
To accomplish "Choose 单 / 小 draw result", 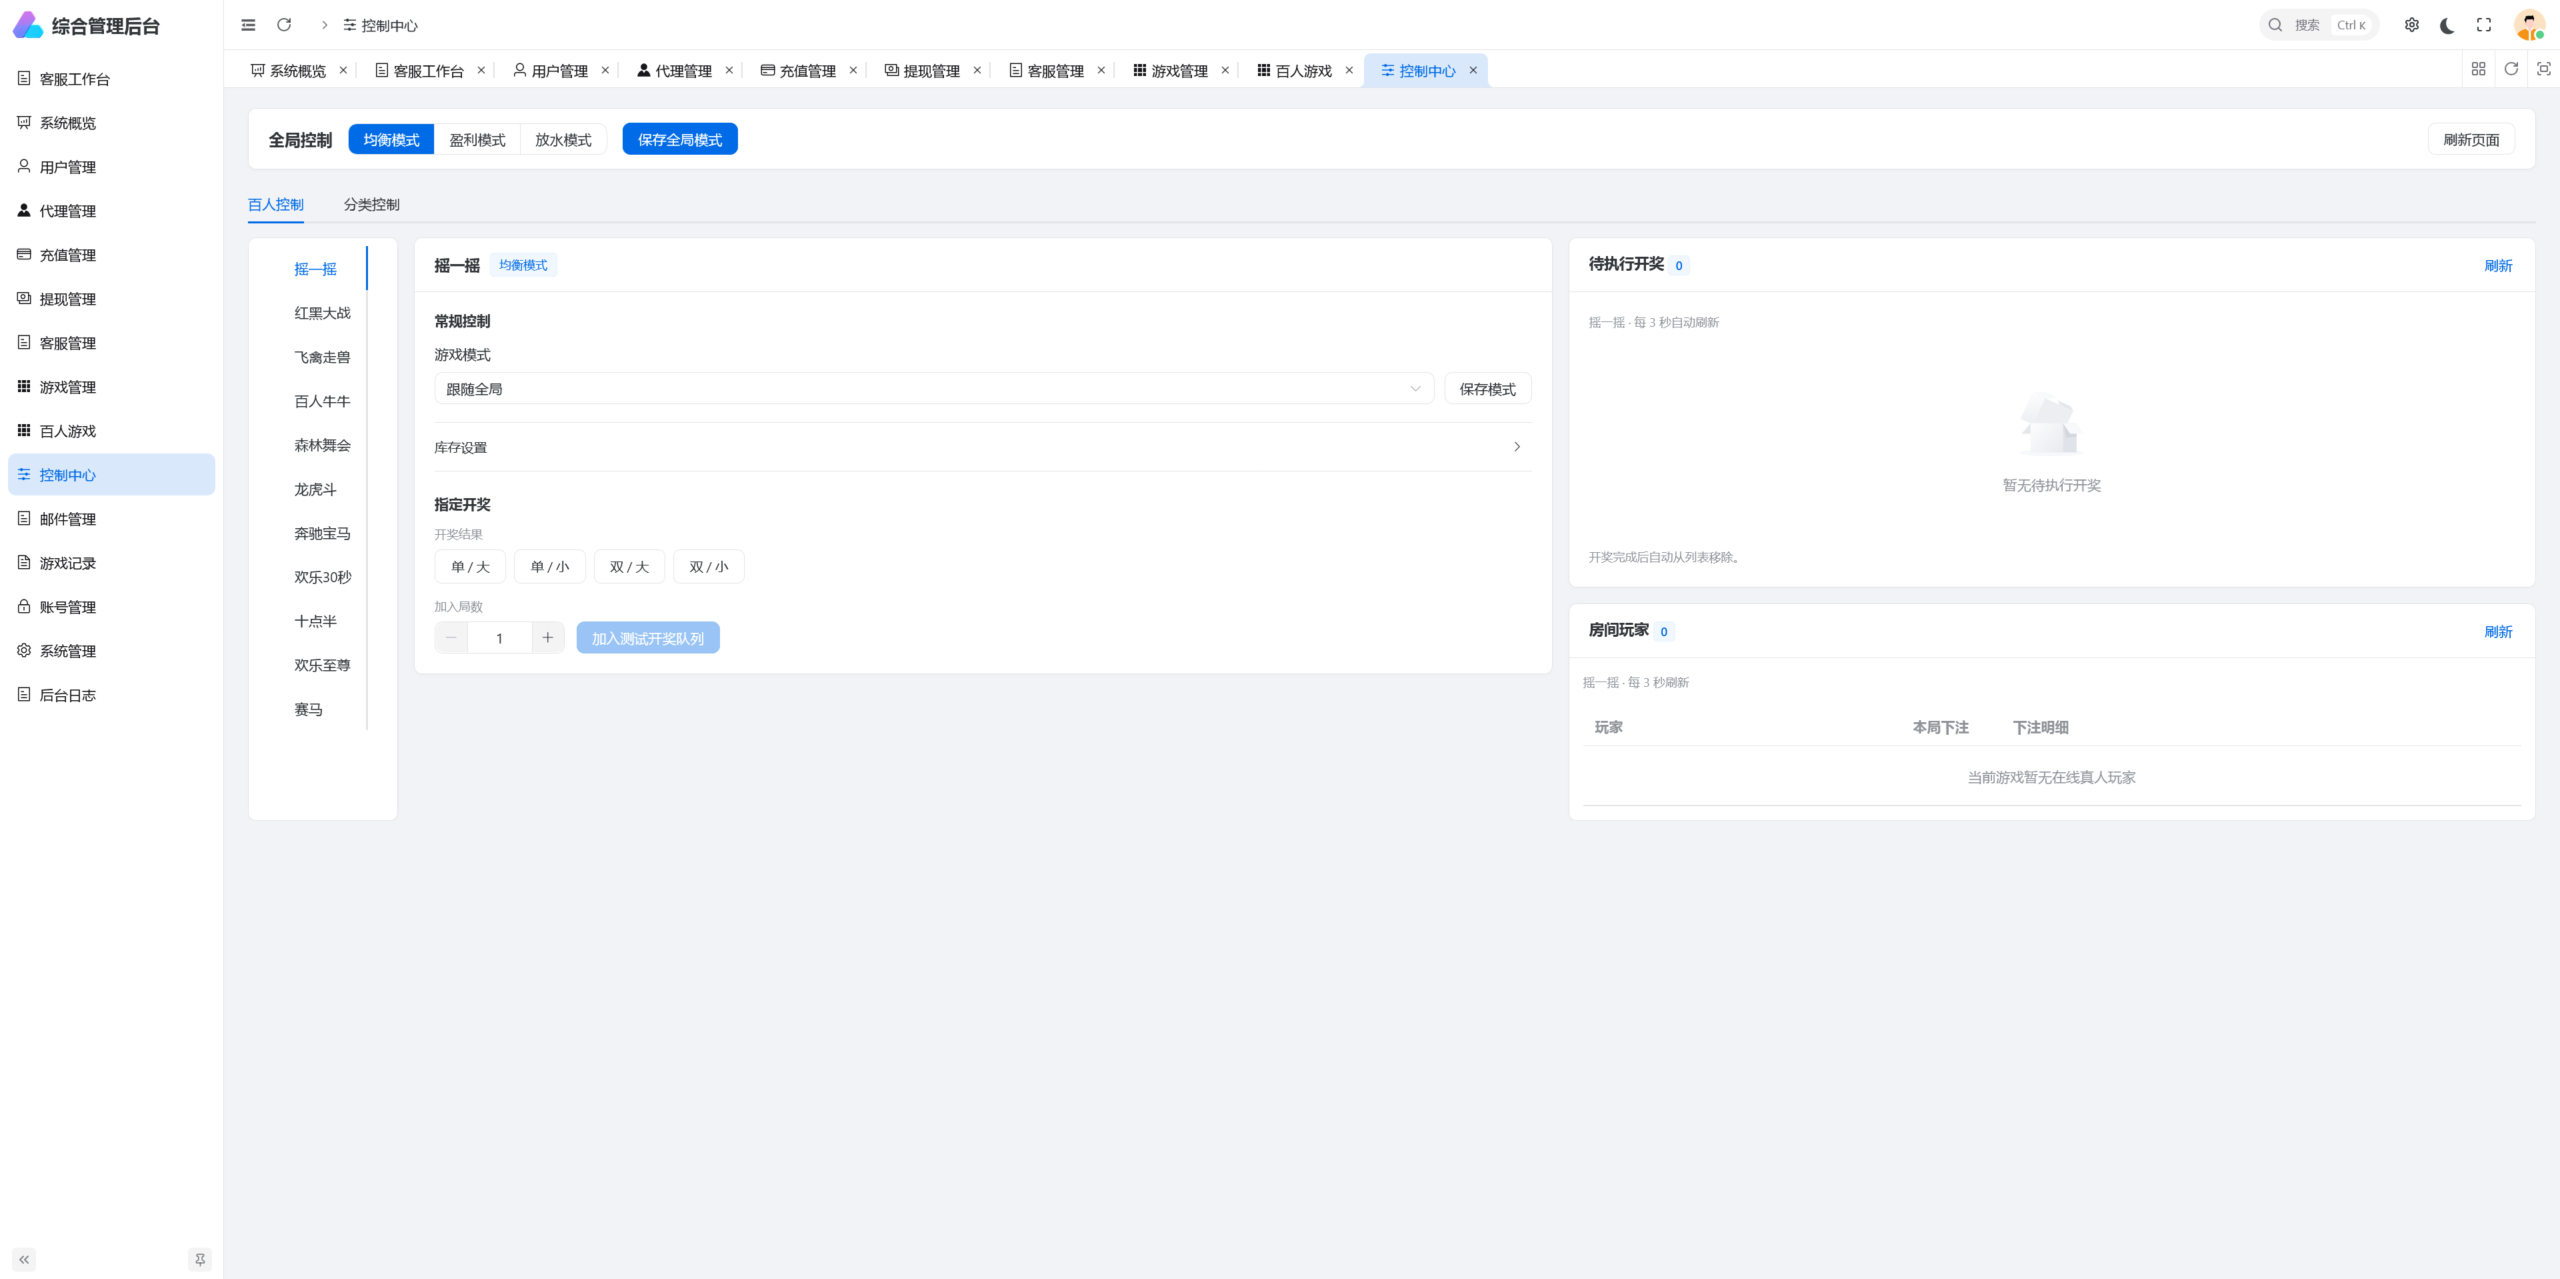I will point(550,566).
